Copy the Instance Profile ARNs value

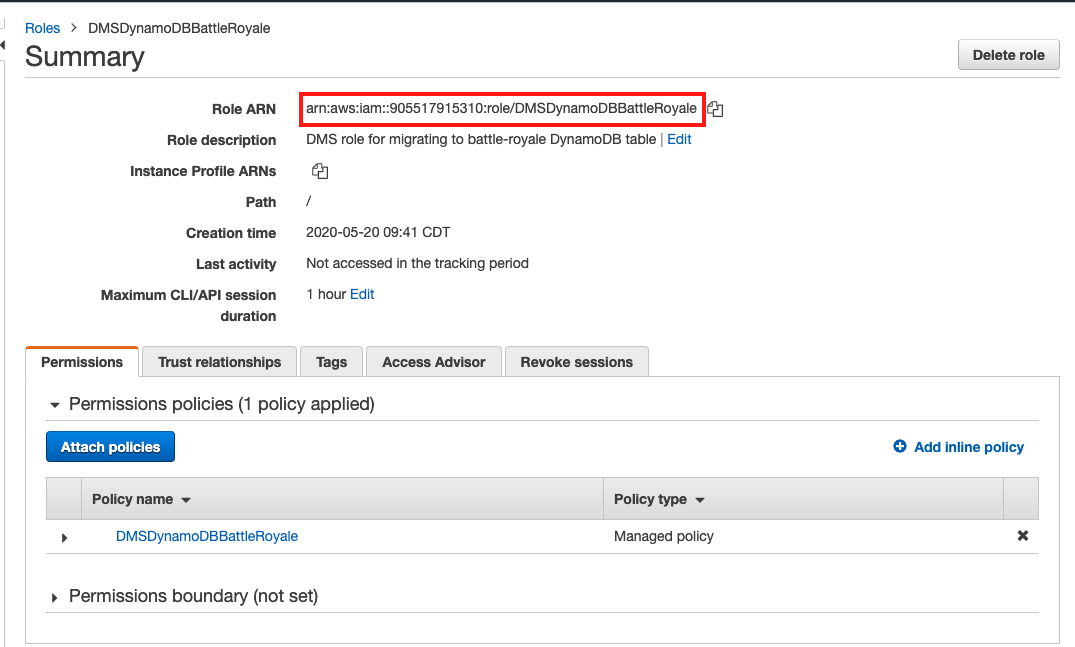click(320, 171)
